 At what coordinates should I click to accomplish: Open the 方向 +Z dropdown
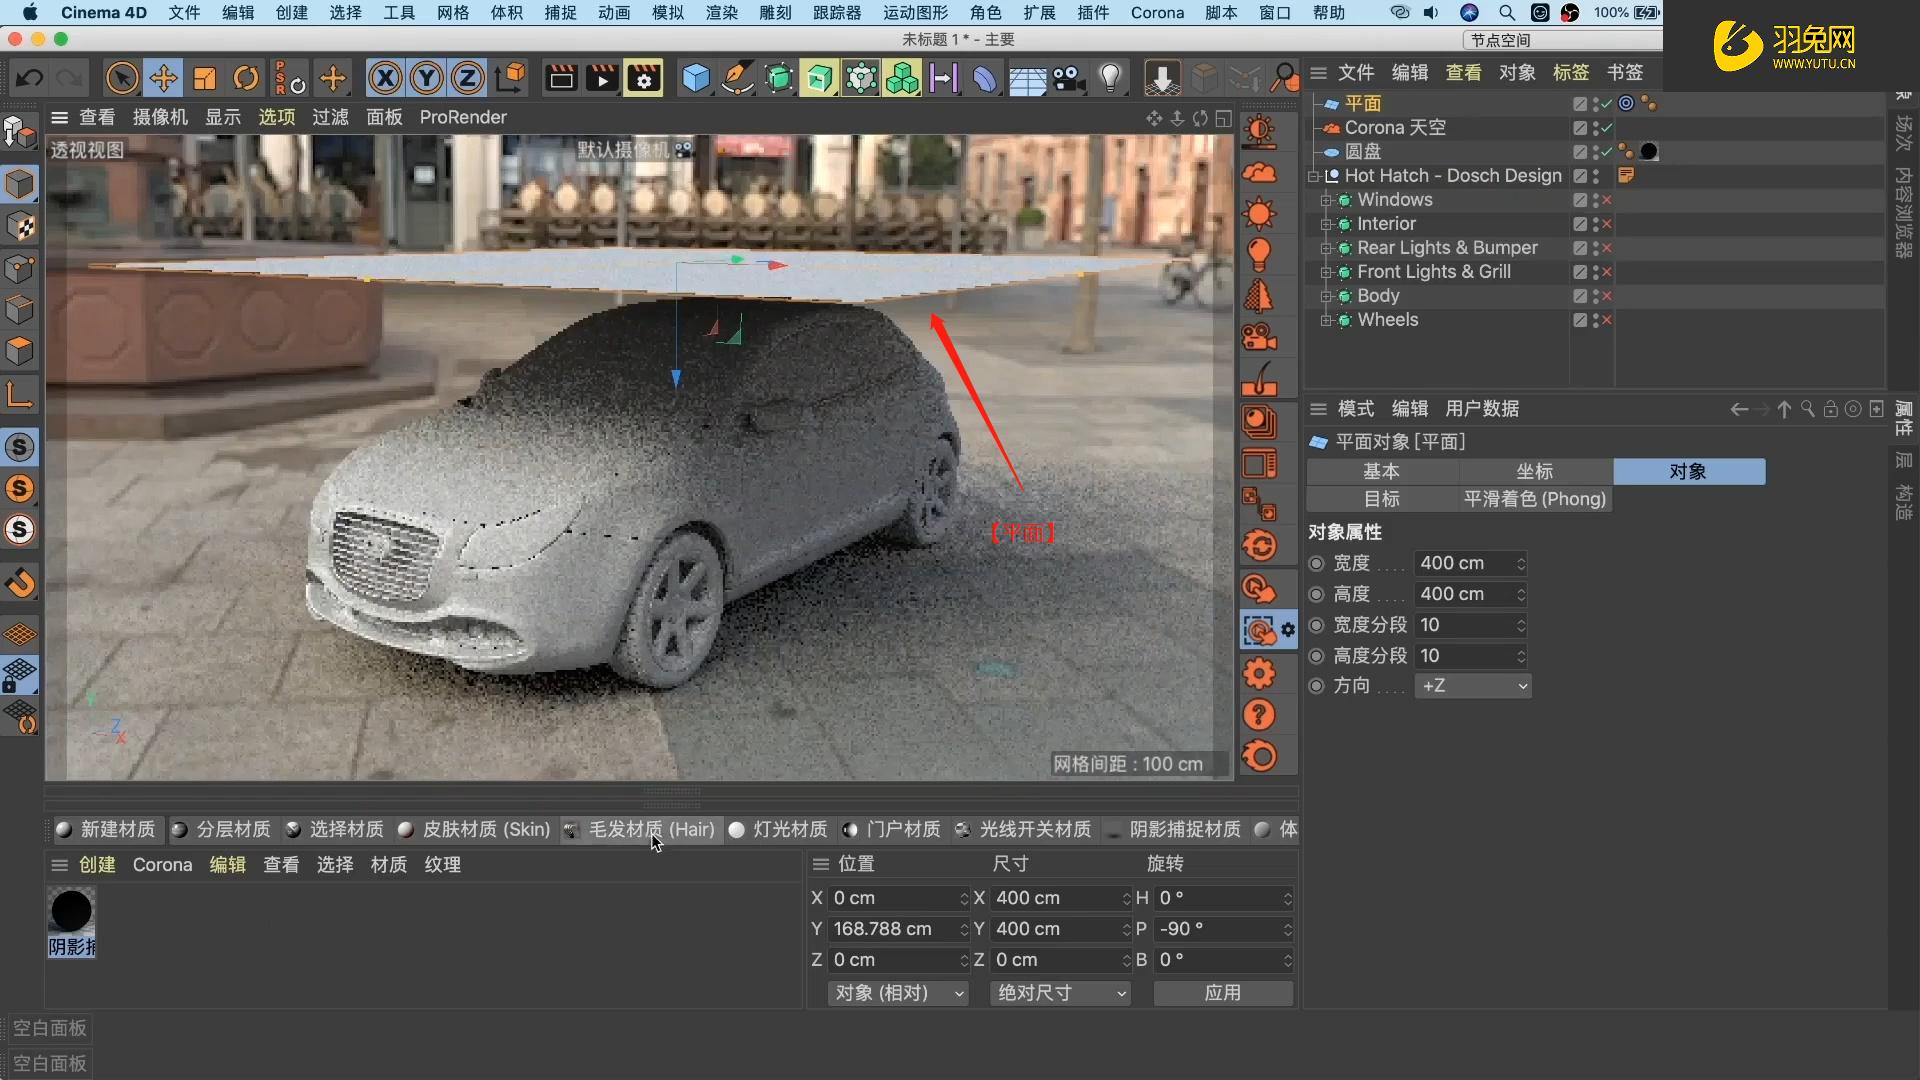1472,686
